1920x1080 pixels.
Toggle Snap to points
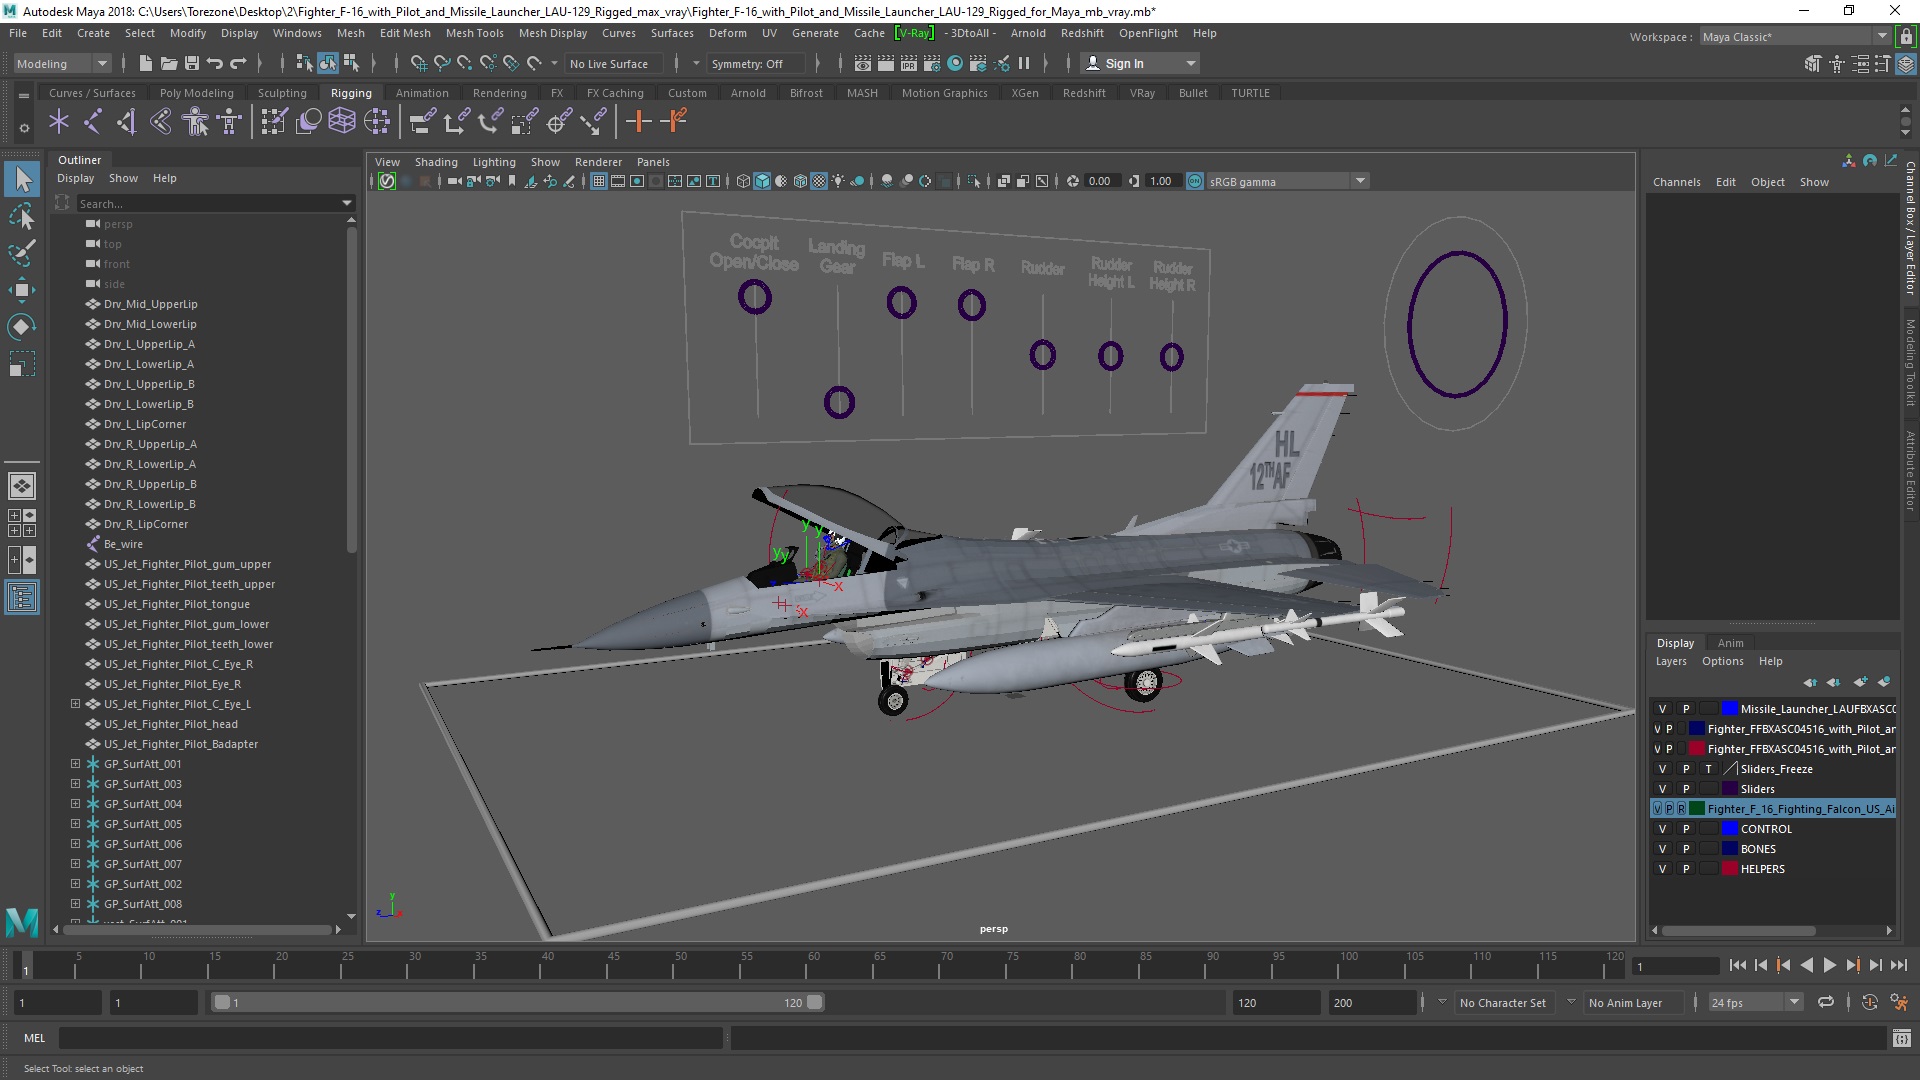click(x=464, y=63)
